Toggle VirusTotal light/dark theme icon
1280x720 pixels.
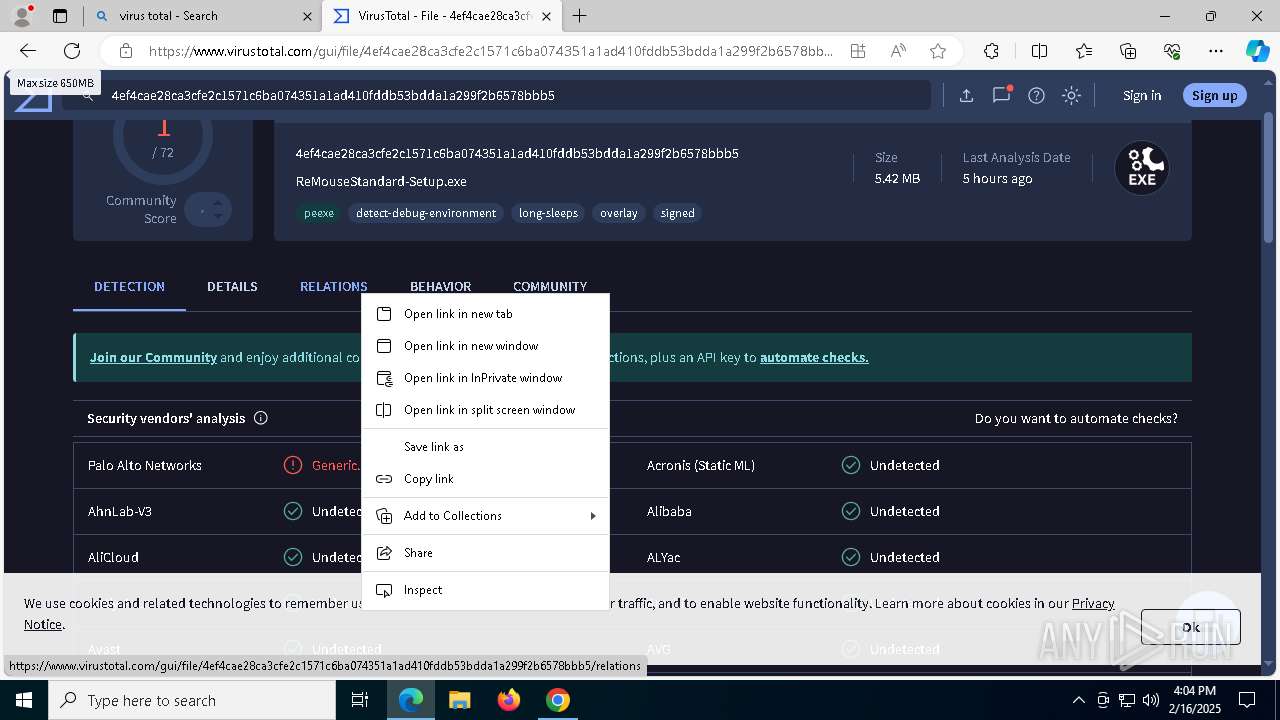[x=1071, y=95]
